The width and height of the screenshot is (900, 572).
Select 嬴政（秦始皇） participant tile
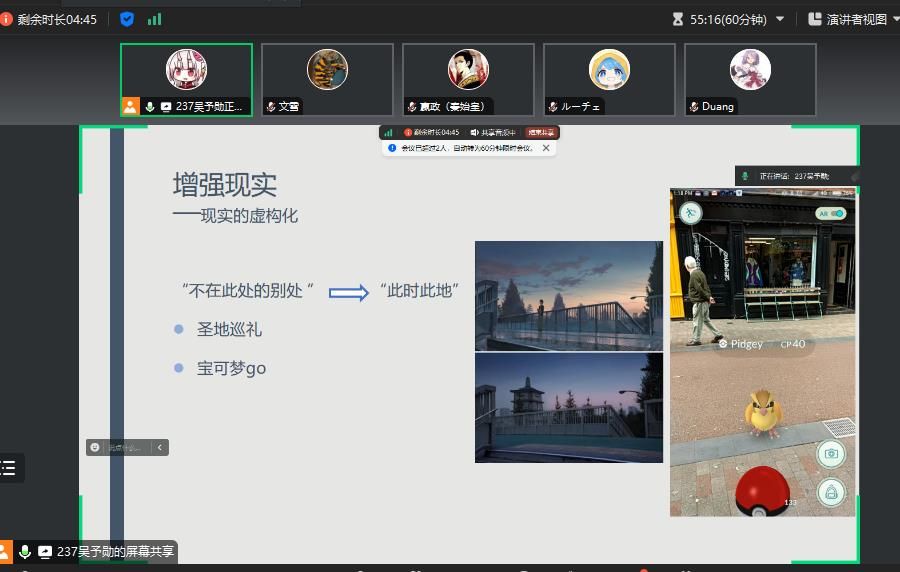click(468, 80)
